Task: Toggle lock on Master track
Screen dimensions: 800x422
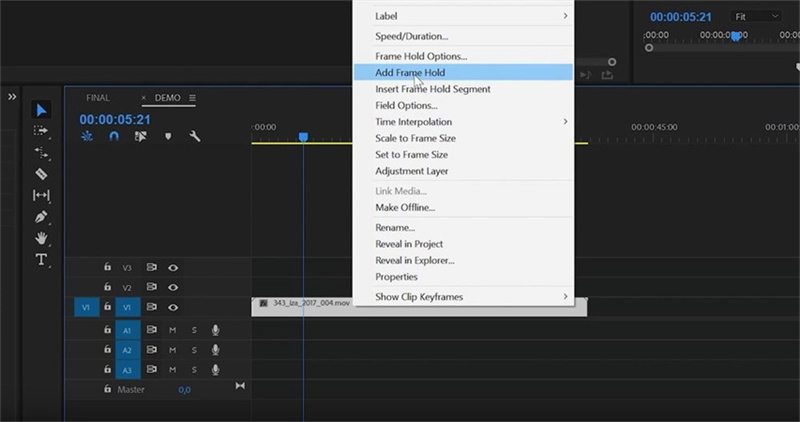Action: coord(107,389)
